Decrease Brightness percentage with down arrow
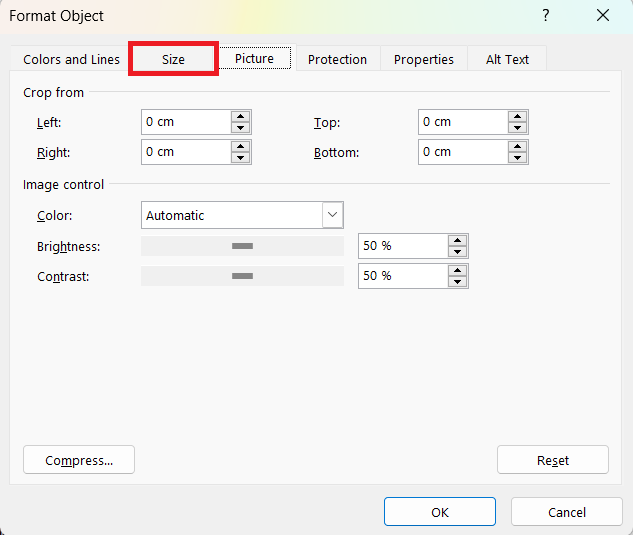 457,252
